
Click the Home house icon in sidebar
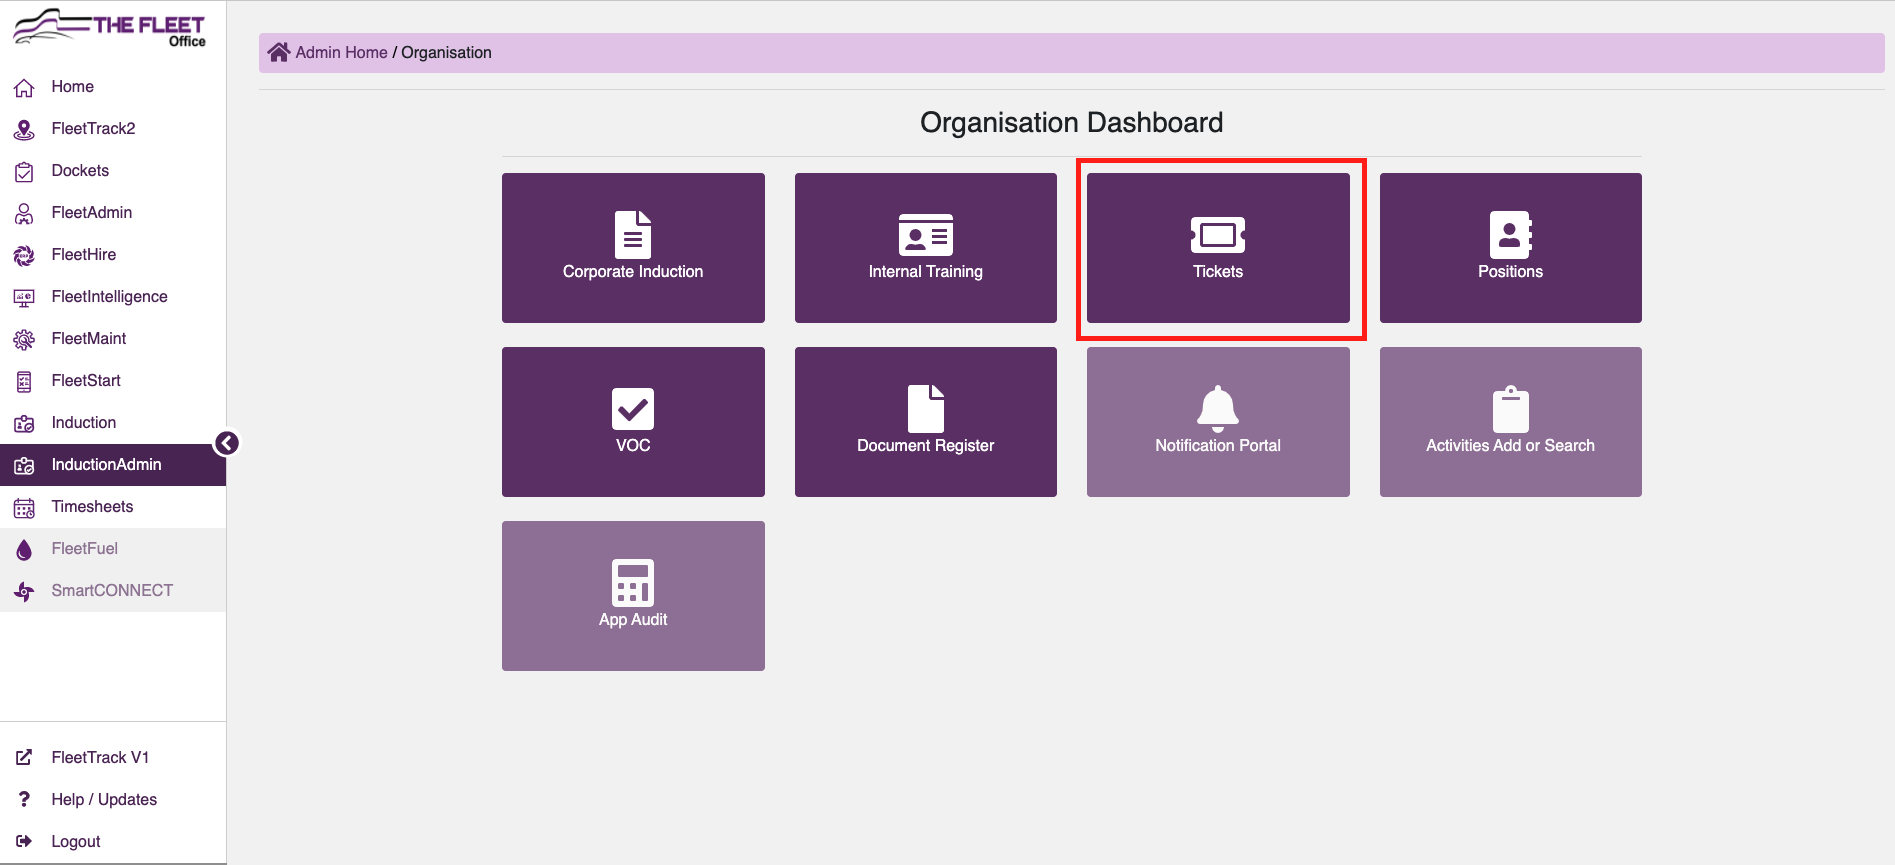(24, 88)
